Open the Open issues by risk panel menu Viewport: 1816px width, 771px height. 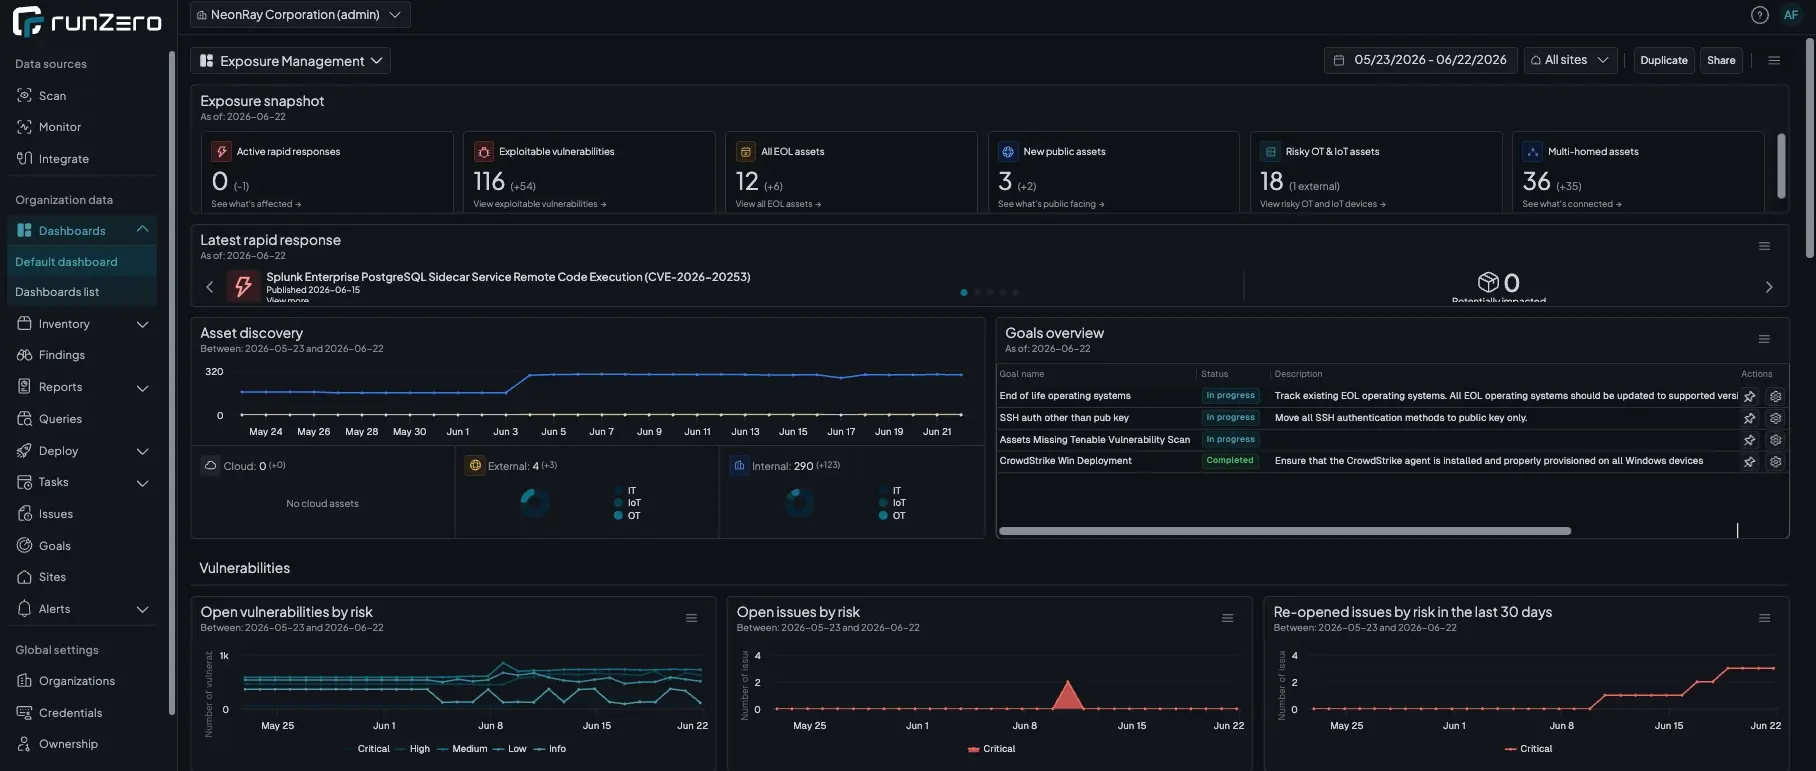tap(1227, 618)
